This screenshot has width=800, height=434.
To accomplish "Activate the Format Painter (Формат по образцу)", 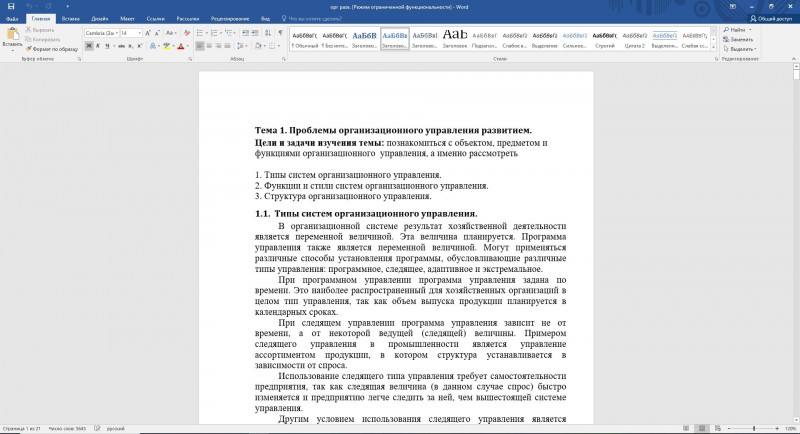I will [x=52, y=49].
